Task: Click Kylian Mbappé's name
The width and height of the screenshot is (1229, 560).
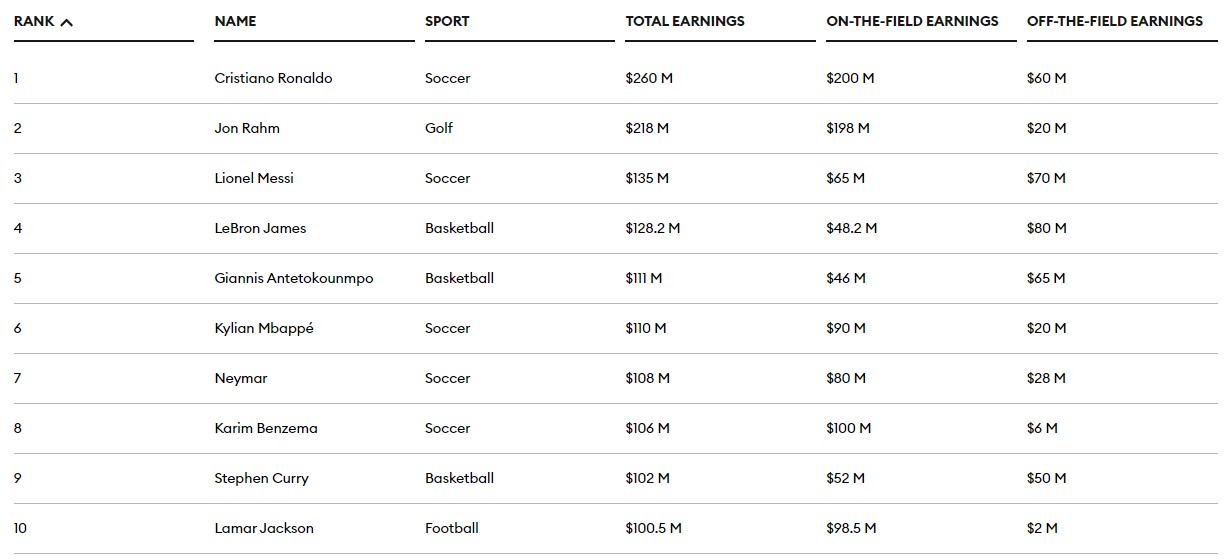Action: pyautogui.click(x=264, y=328)
